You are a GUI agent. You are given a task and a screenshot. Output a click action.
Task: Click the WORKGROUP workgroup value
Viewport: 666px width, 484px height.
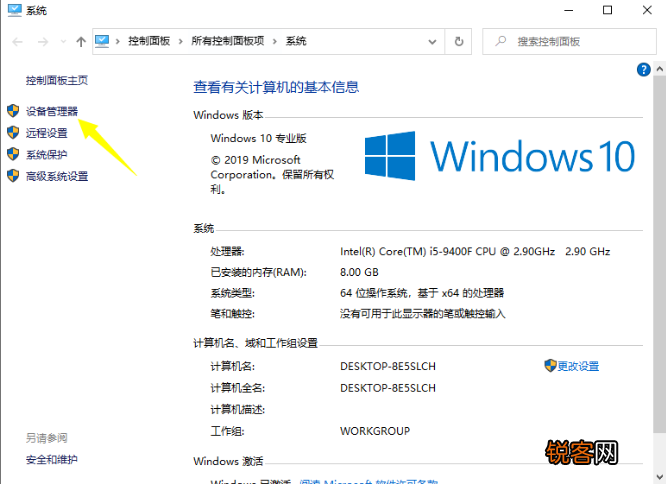click(375, 431)
